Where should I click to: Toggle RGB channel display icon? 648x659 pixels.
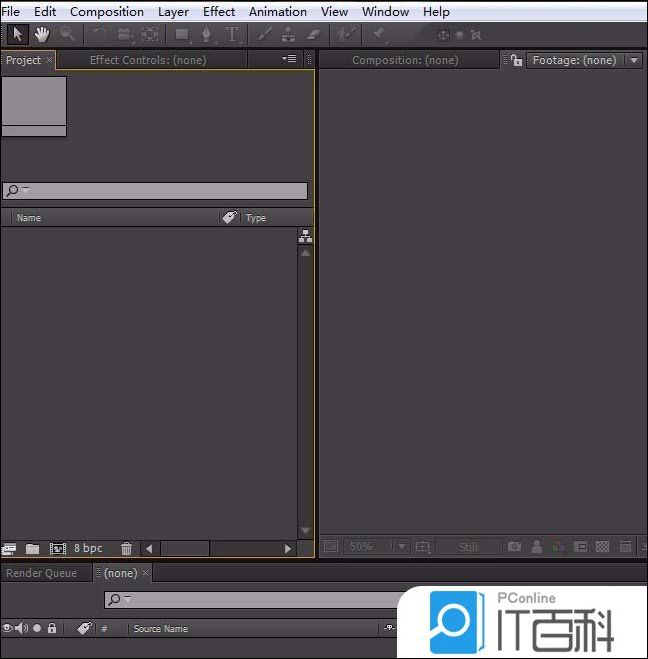pyautogui.click(x=558, y=546)
